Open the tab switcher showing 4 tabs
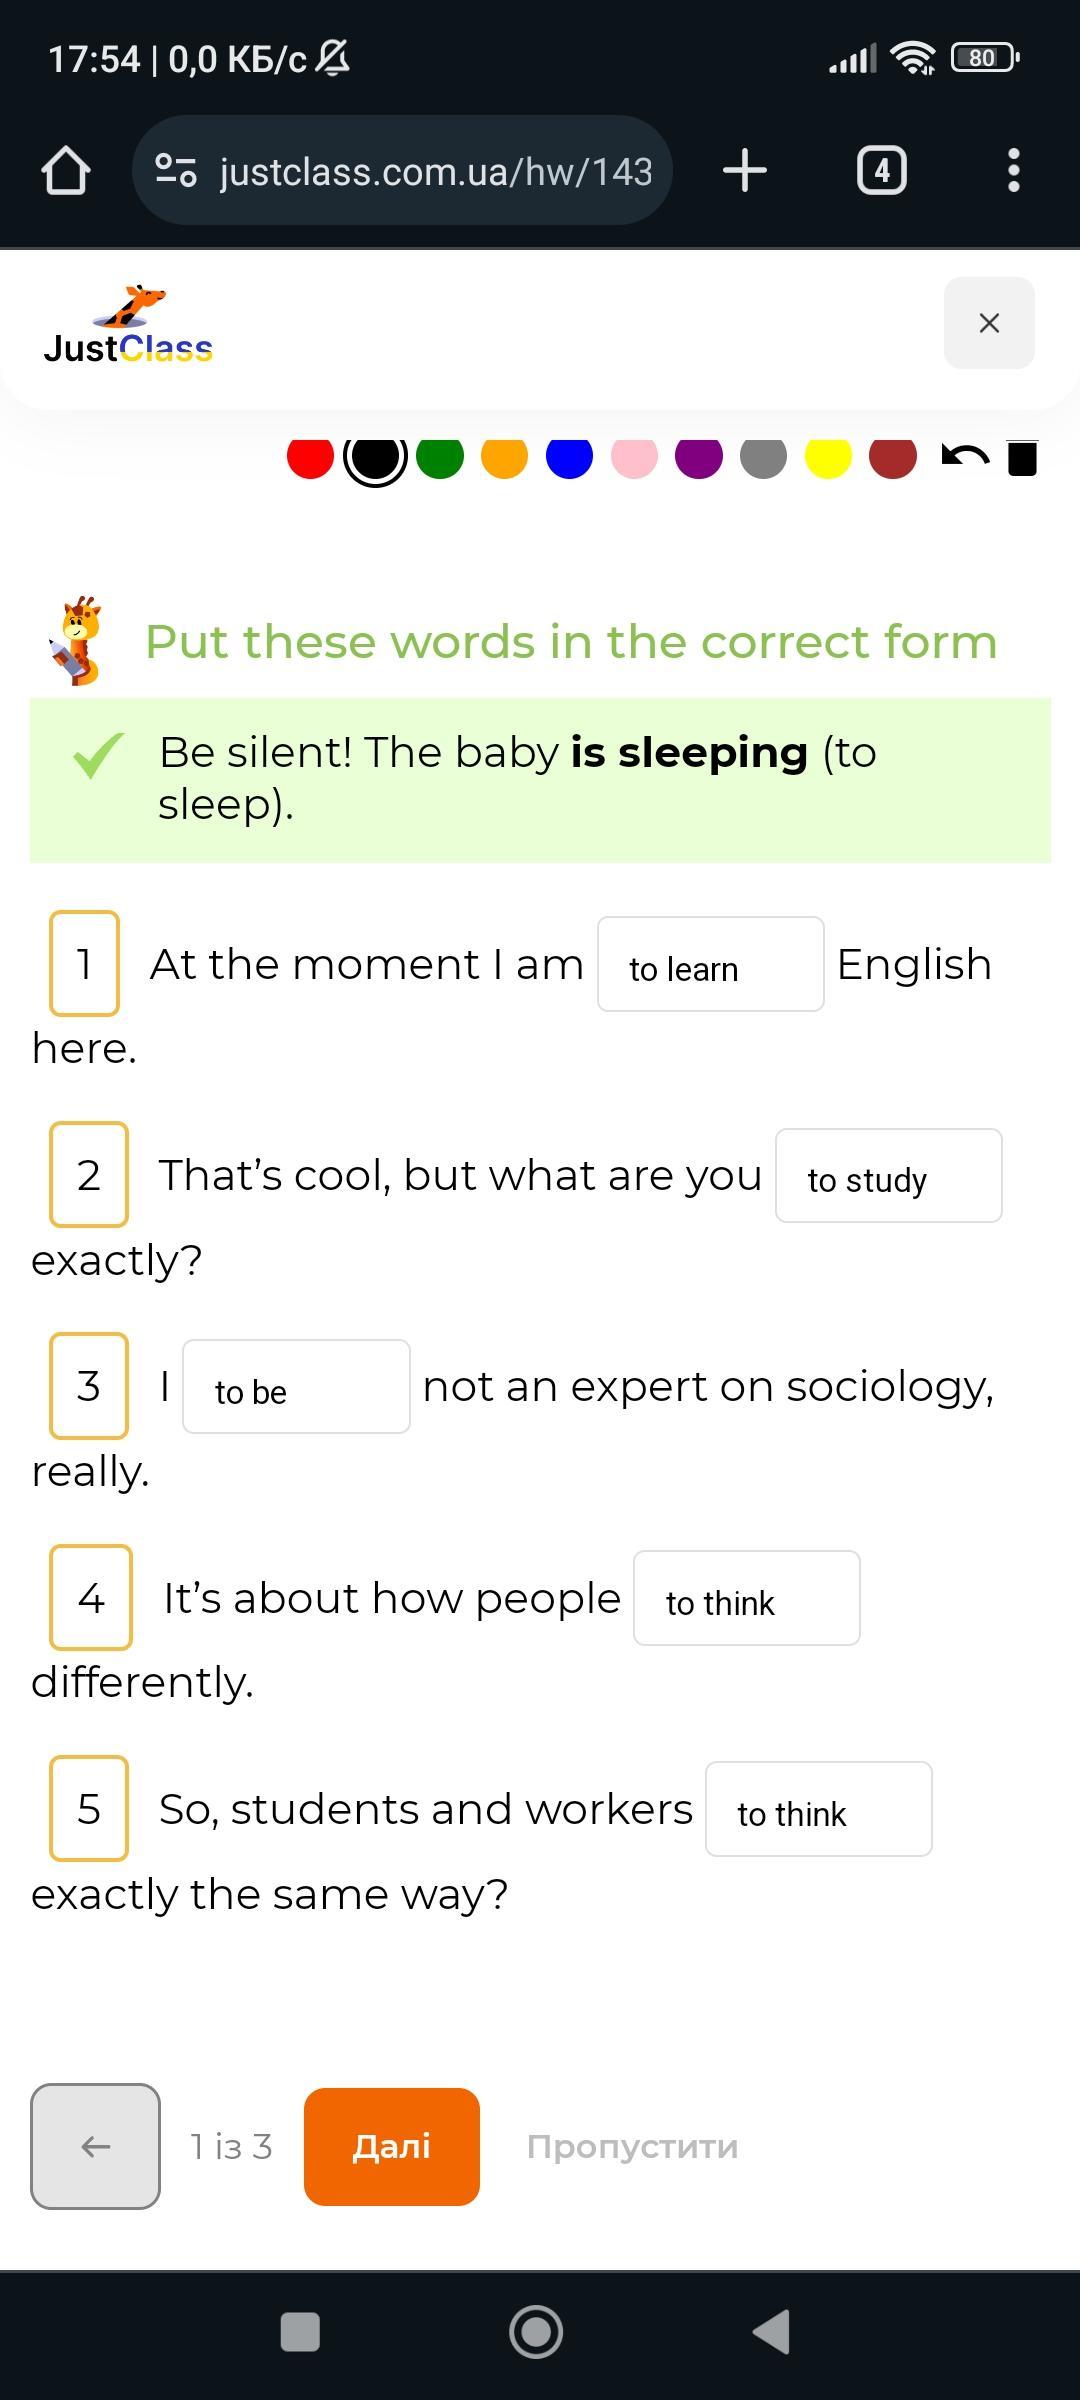The width and height of the screenshot is (1080, 2400). 881,170
